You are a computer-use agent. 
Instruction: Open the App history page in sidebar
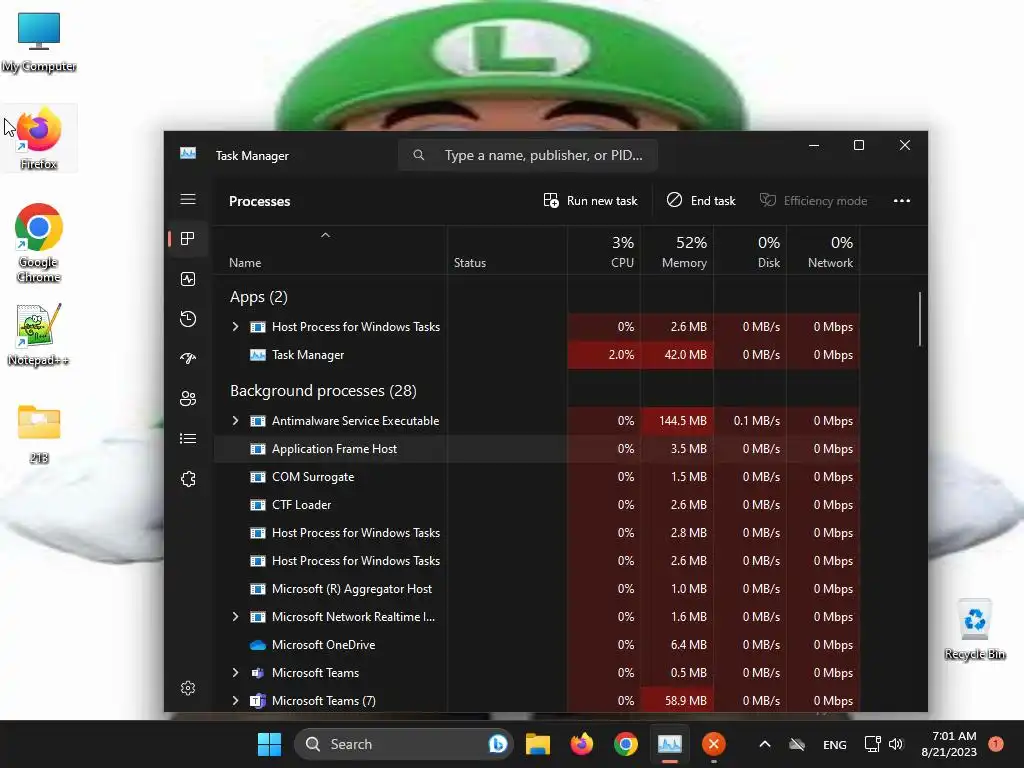point(188,319)
